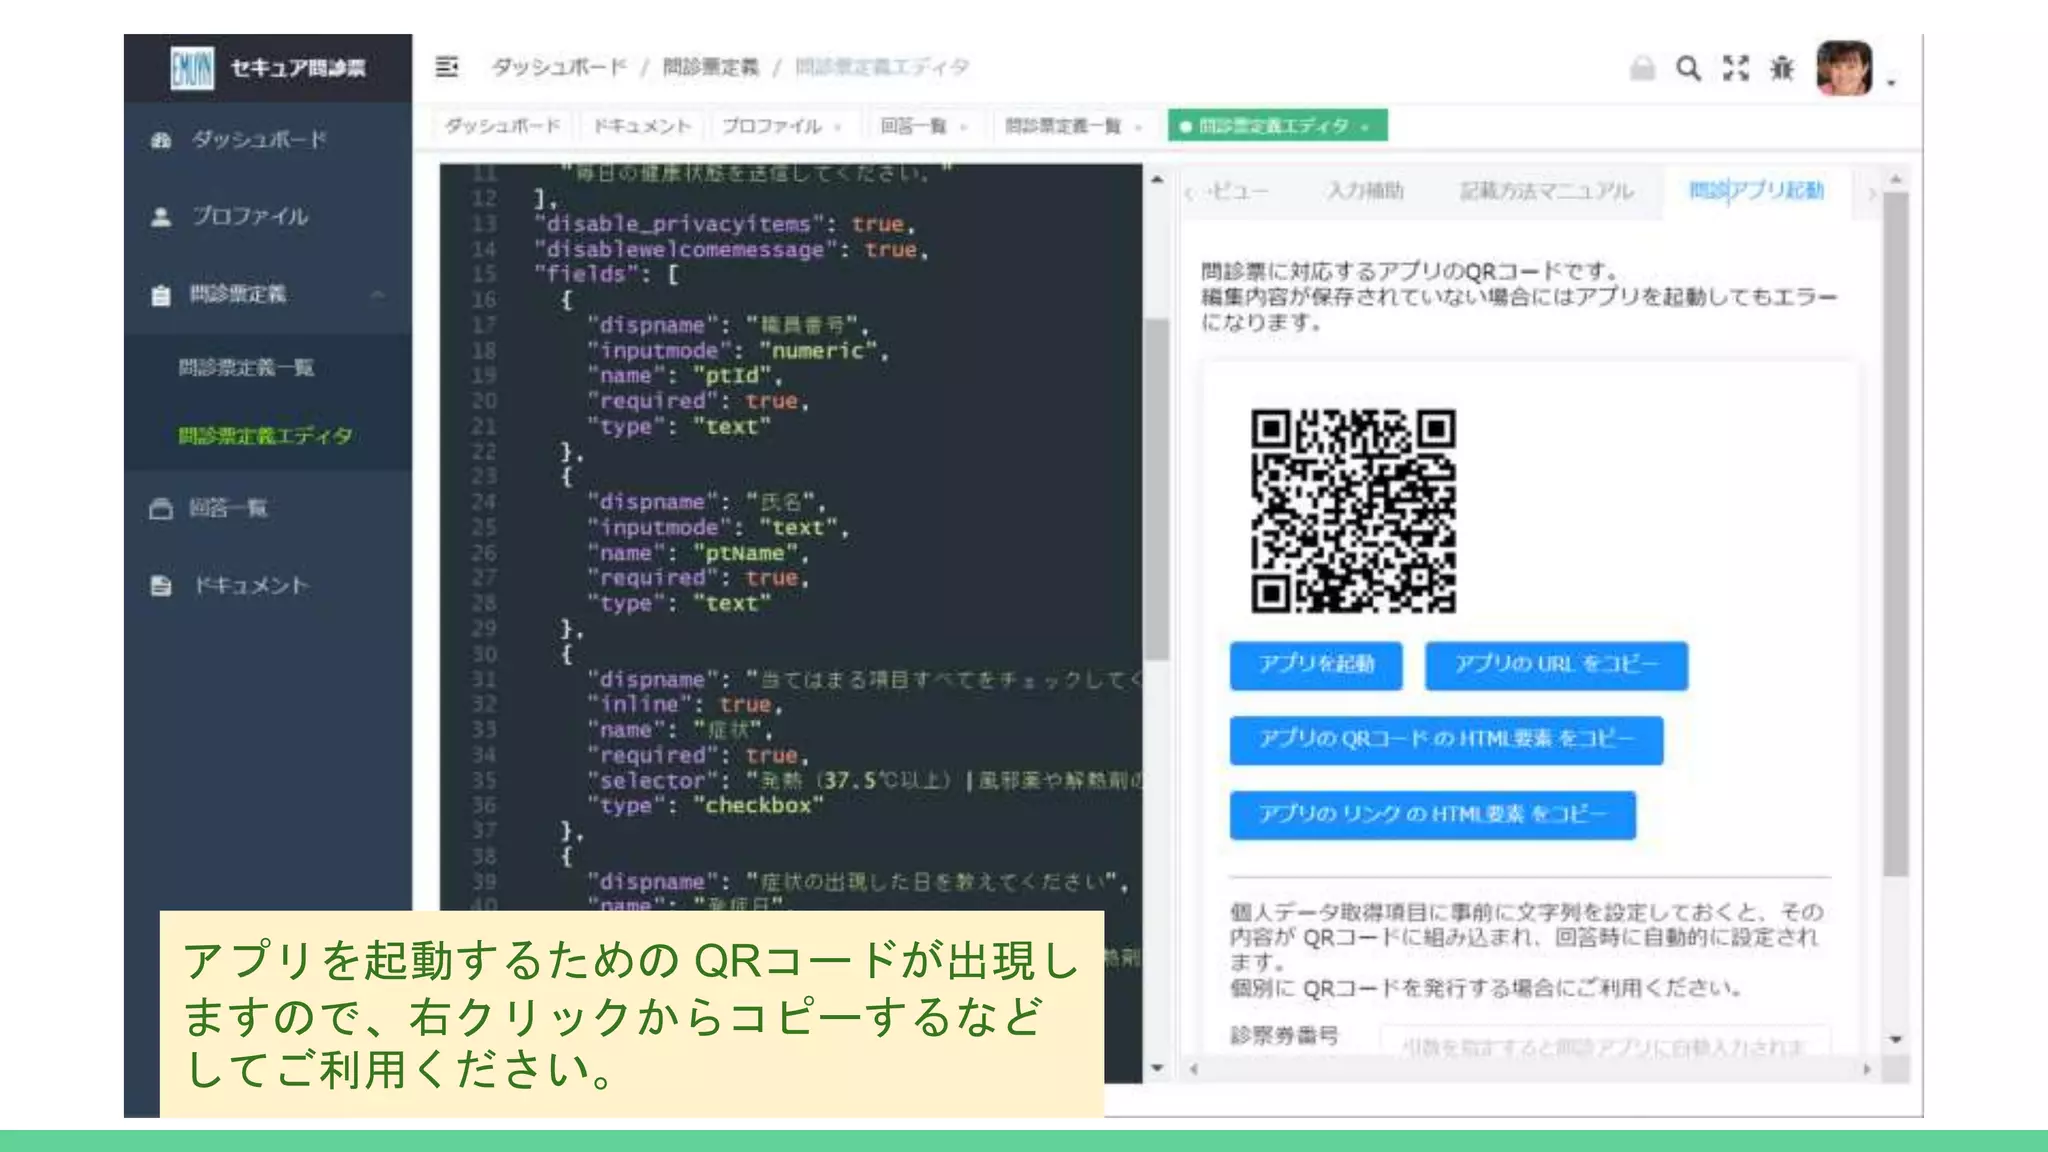The image size is (2048, 1152).
Task: Click the "disable_privacyitems": true code line
Action: [726, 224]
